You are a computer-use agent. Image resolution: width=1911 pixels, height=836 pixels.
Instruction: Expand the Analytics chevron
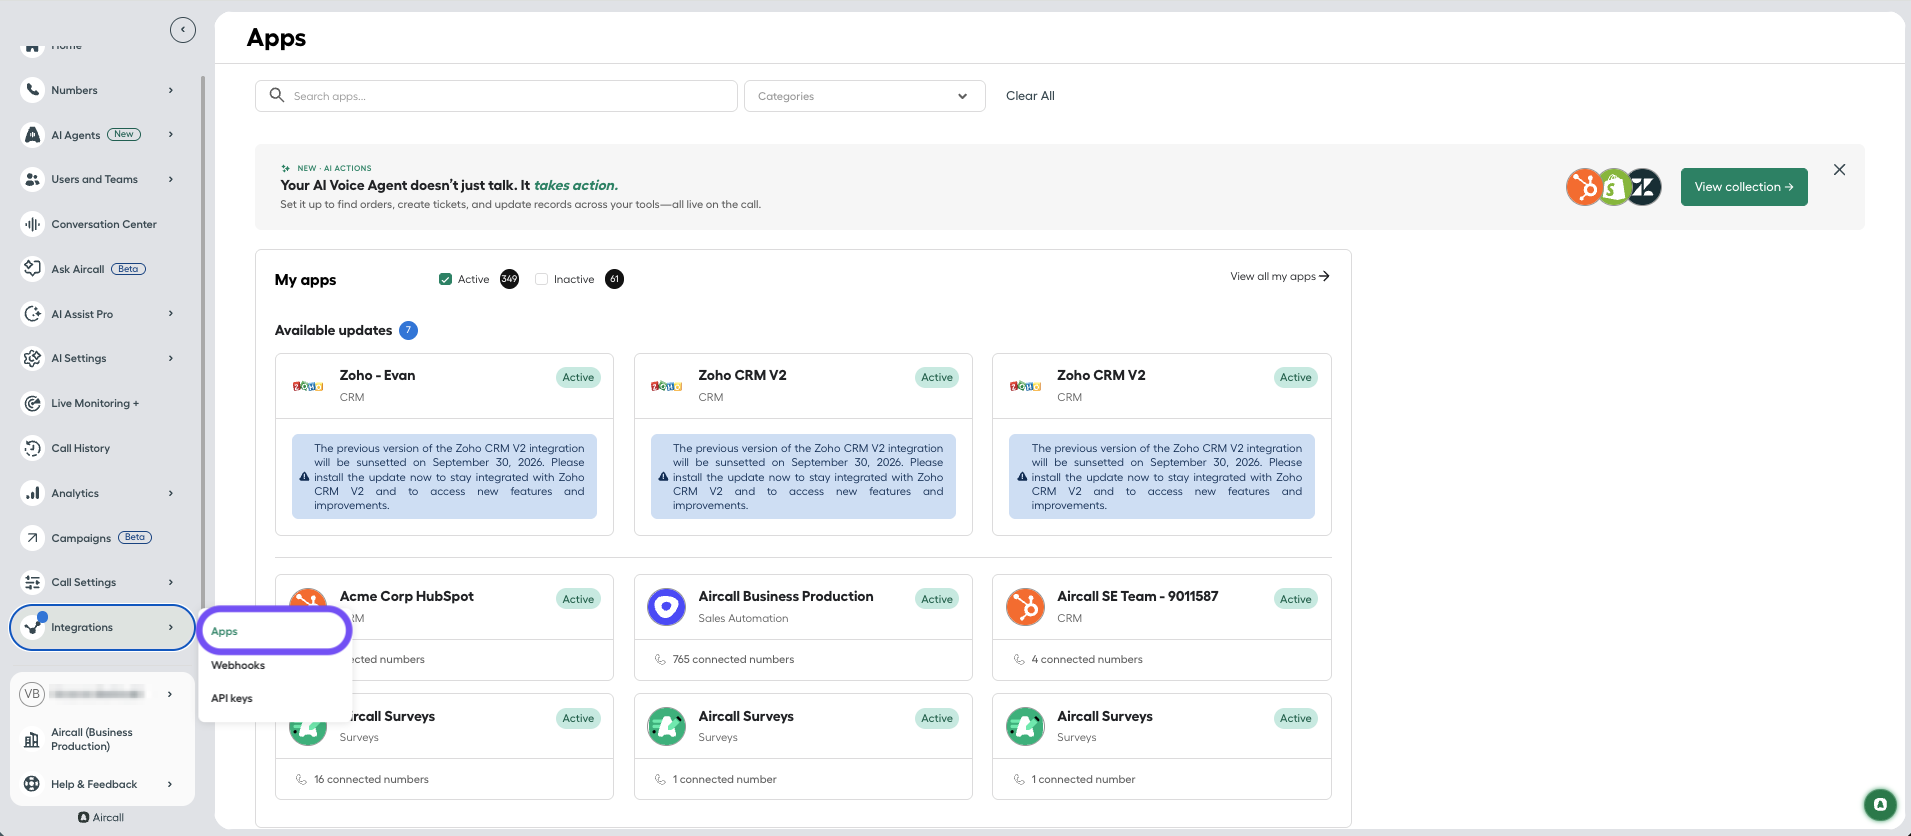coord(171,493)
